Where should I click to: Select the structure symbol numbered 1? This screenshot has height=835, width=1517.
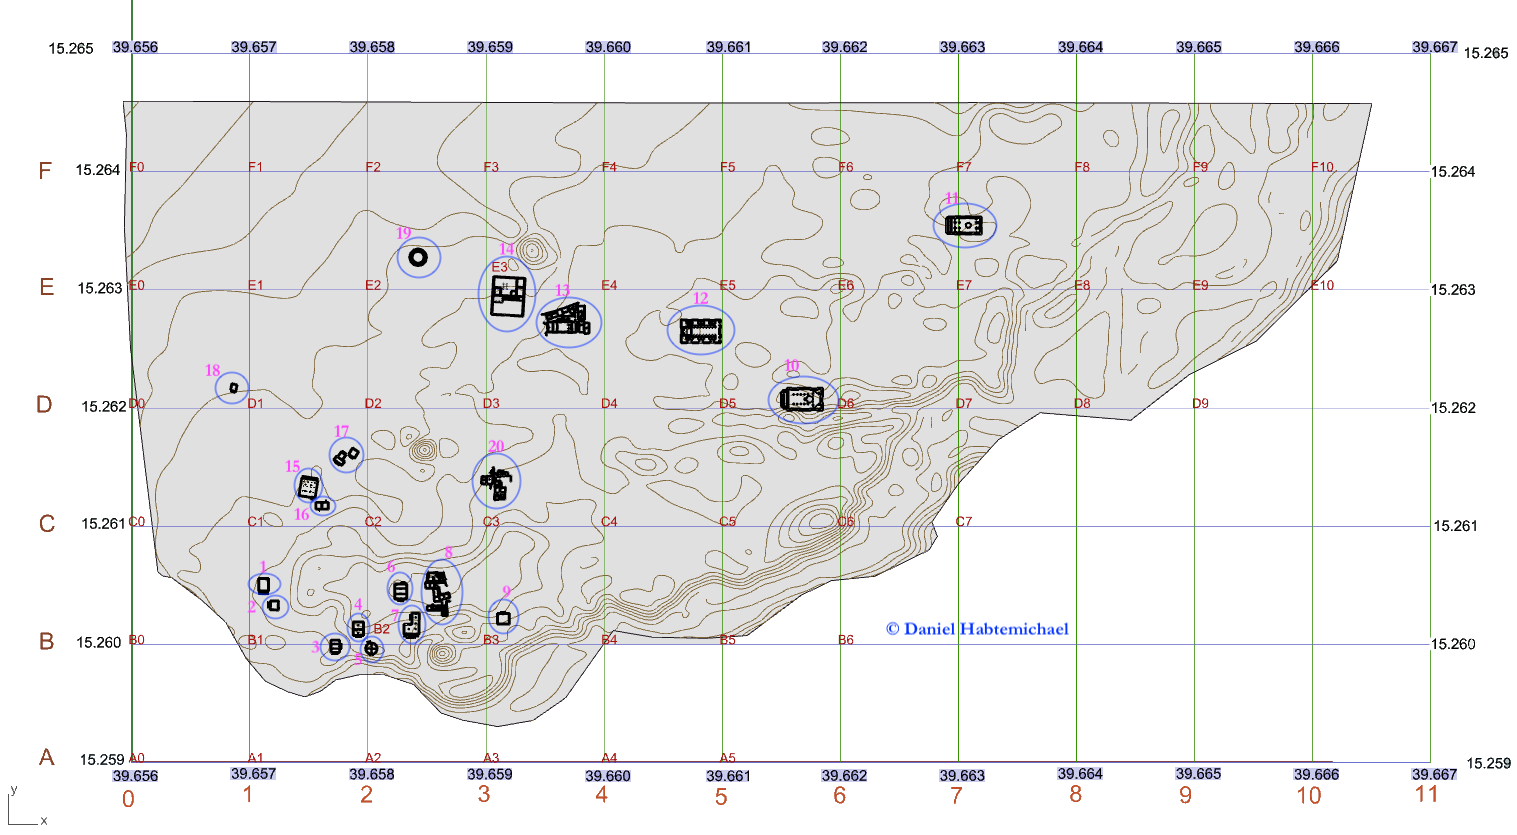pos(264,585)
